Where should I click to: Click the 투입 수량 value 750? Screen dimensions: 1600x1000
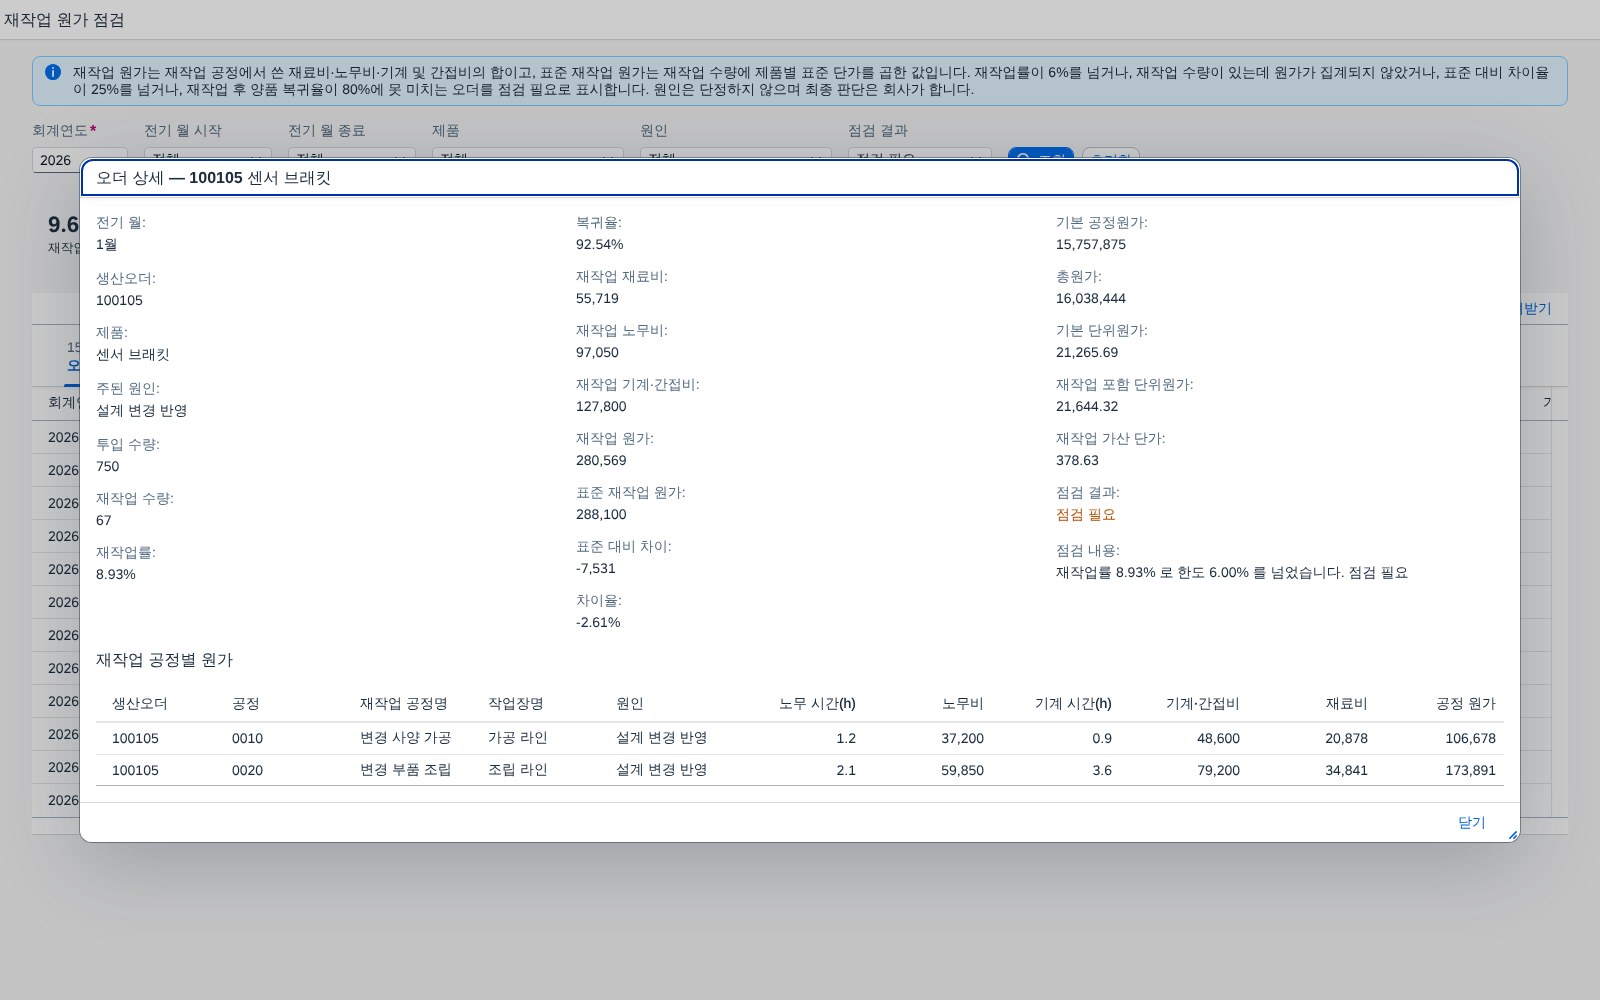[107, 466]
